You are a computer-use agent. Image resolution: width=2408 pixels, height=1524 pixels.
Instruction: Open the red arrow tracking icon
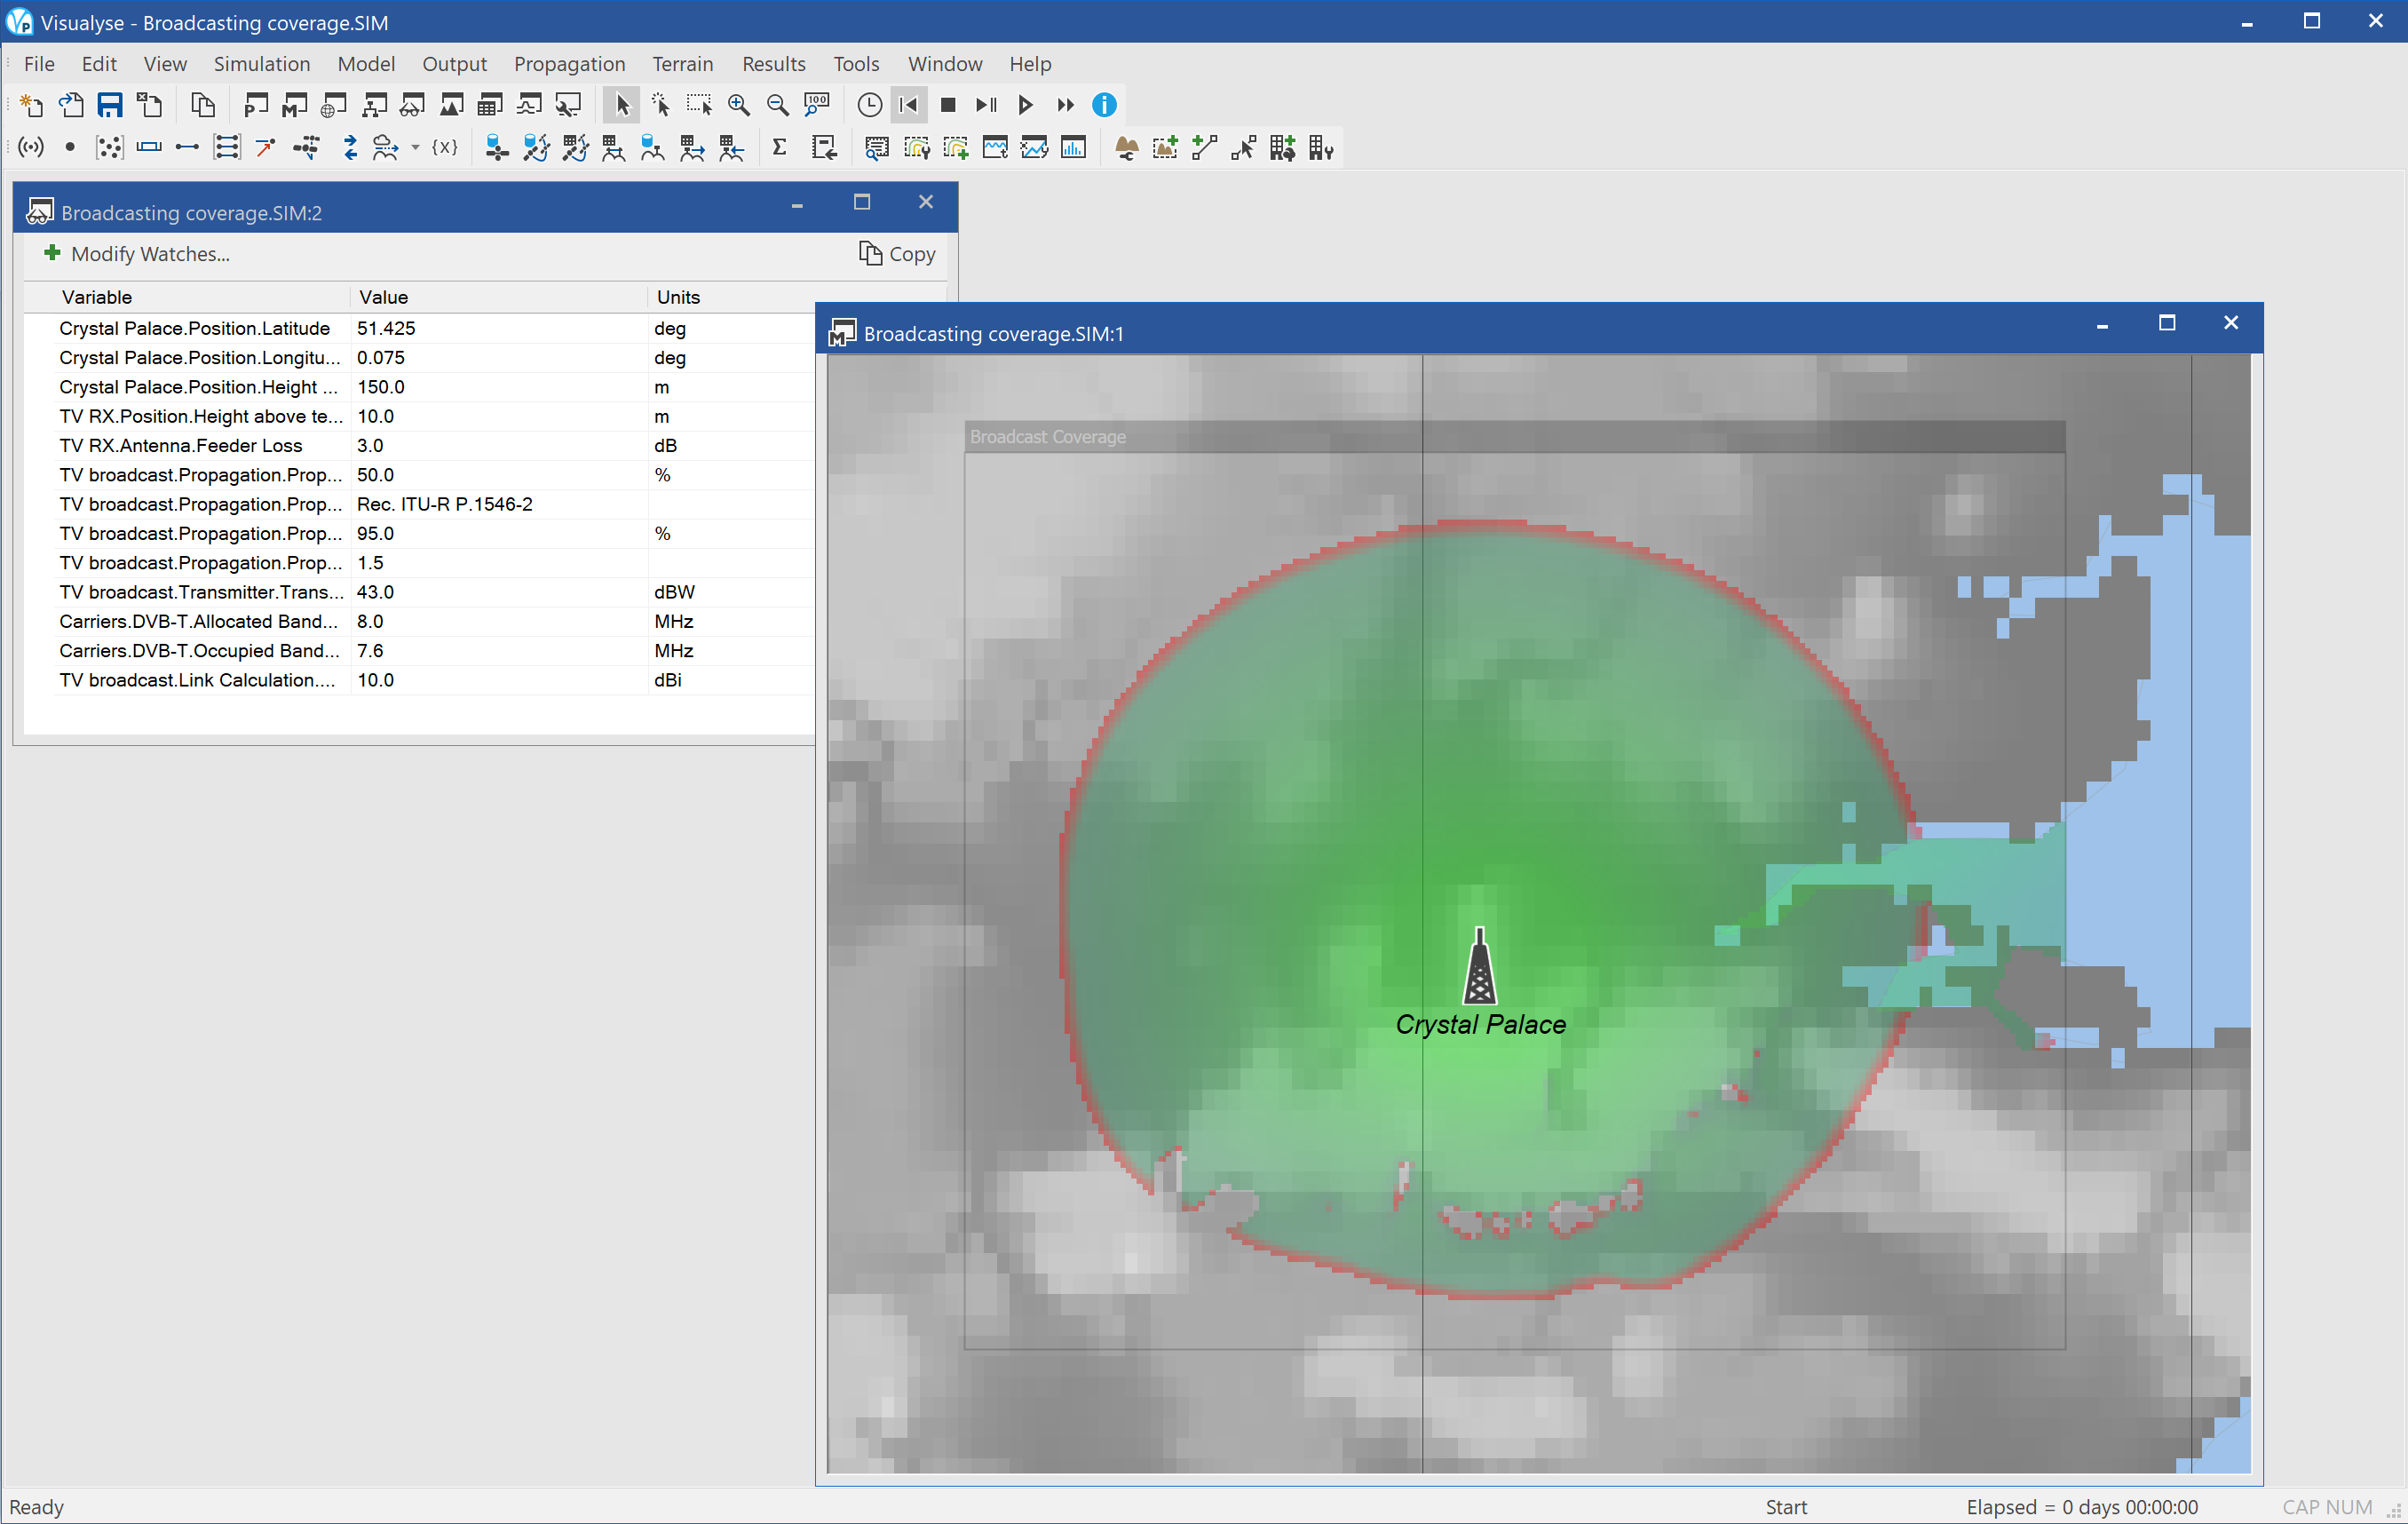[266, 149]
